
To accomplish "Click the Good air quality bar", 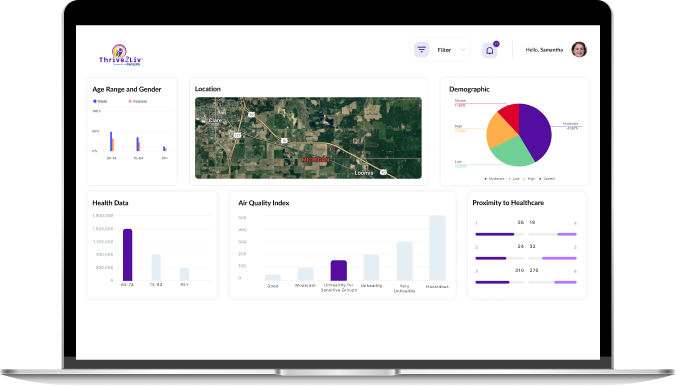I will [x=272, y=278].
